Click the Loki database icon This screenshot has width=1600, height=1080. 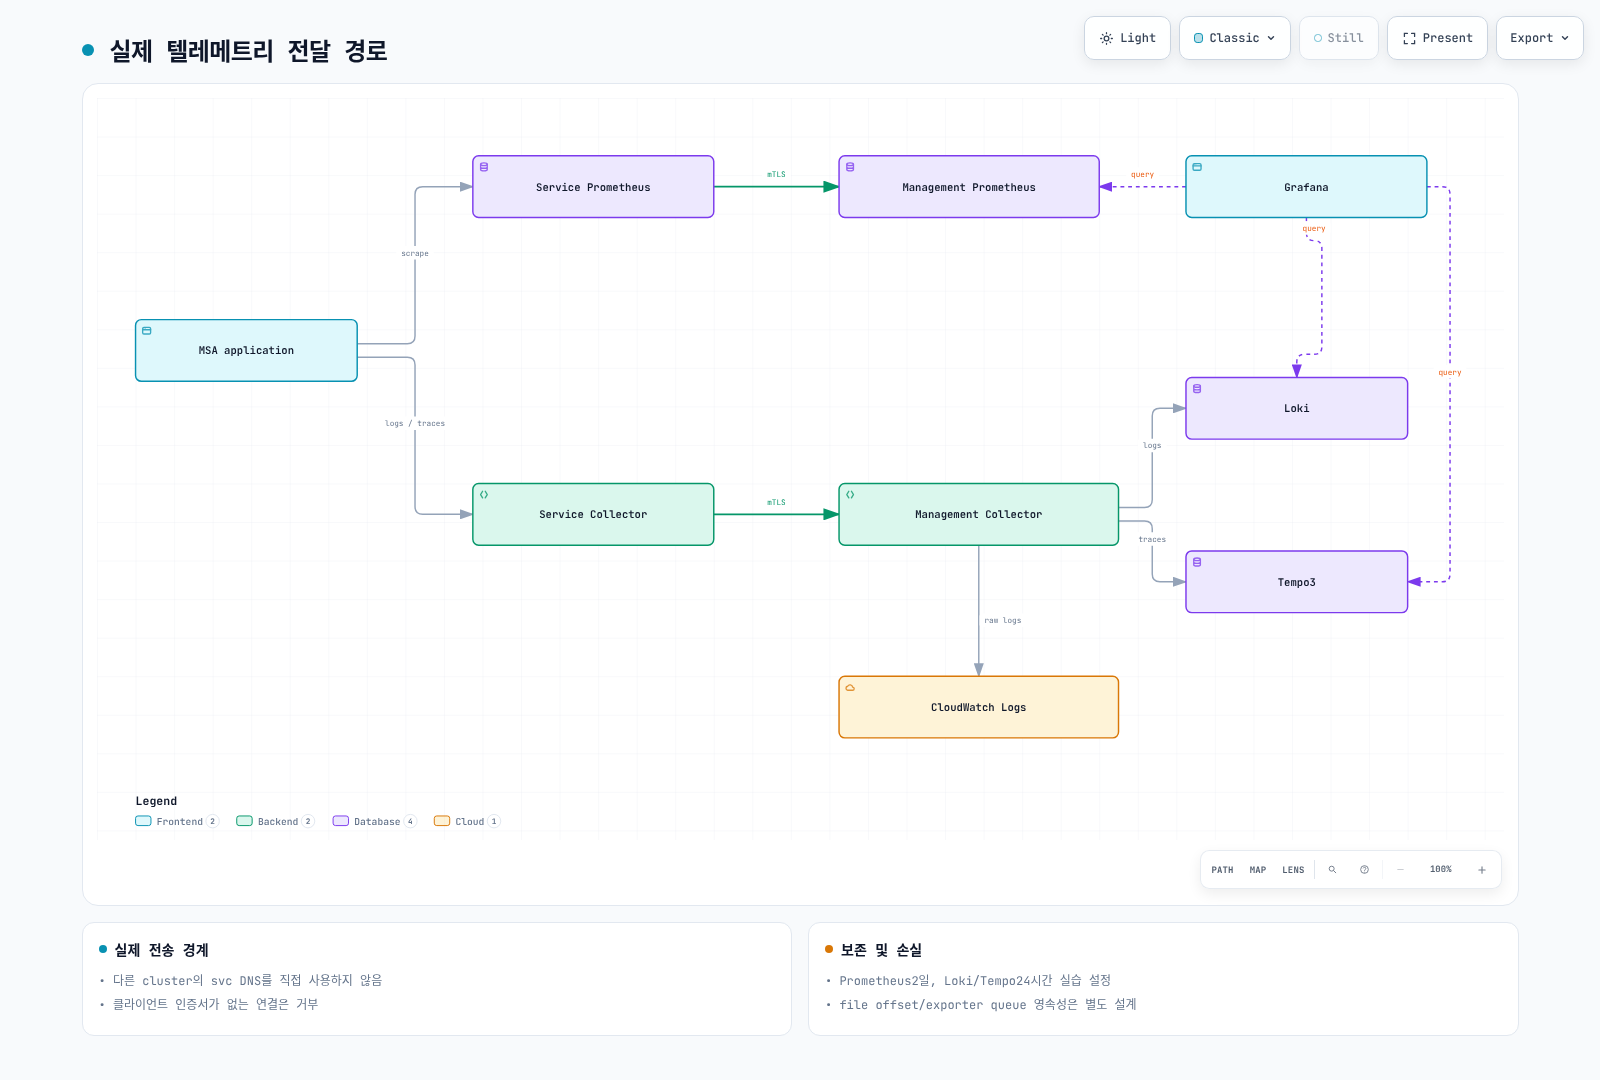pos(1197,389)
